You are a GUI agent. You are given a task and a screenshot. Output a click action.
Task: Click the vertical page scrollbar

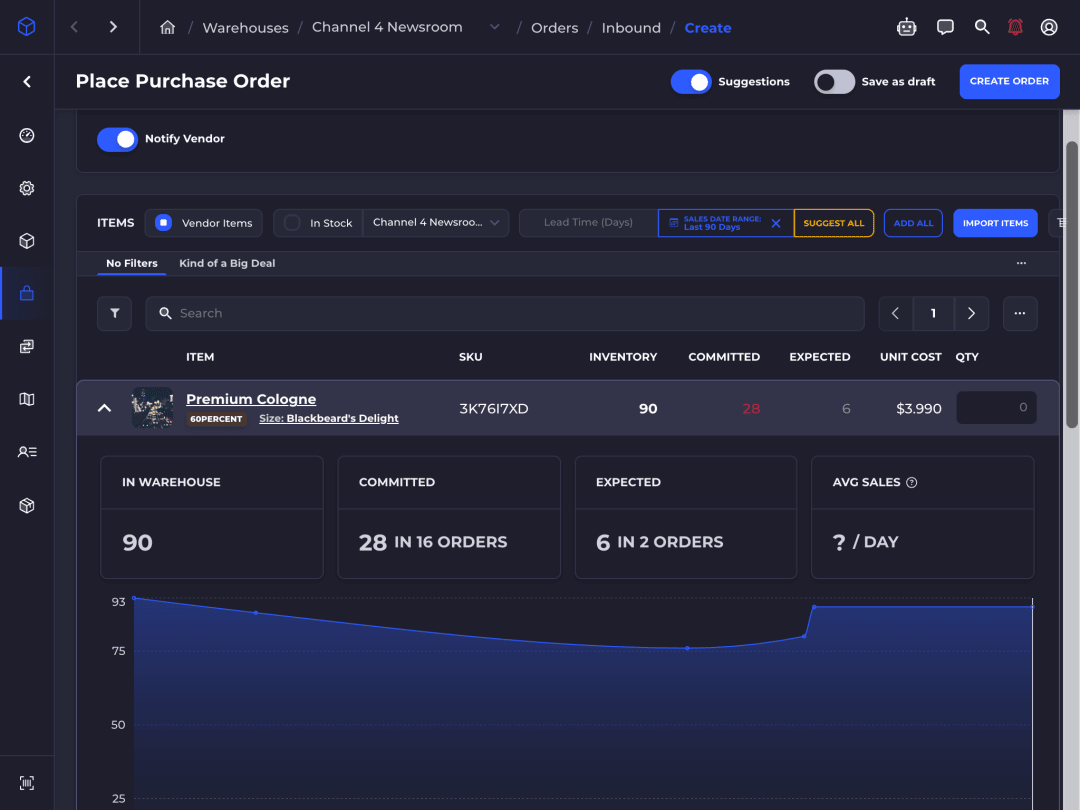click(x=1071, y=285)
